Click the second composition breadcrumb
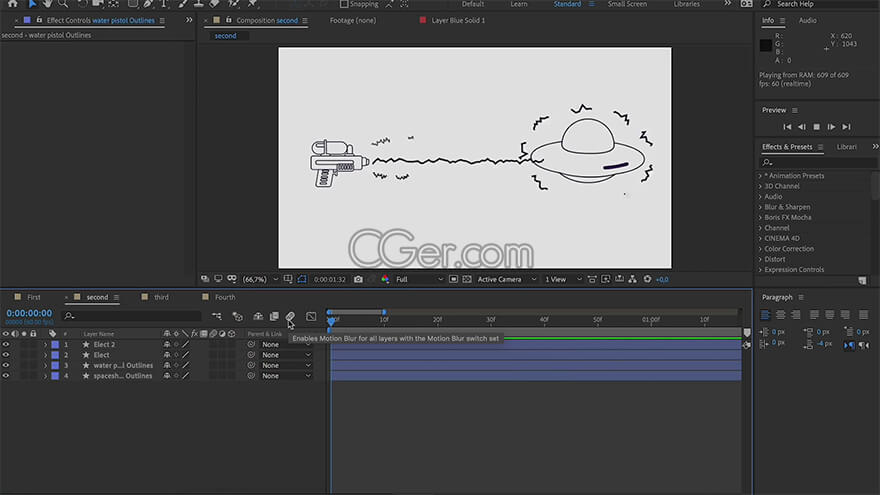Image resolution: width=880 pixels, height=495 pixels. 226,35
